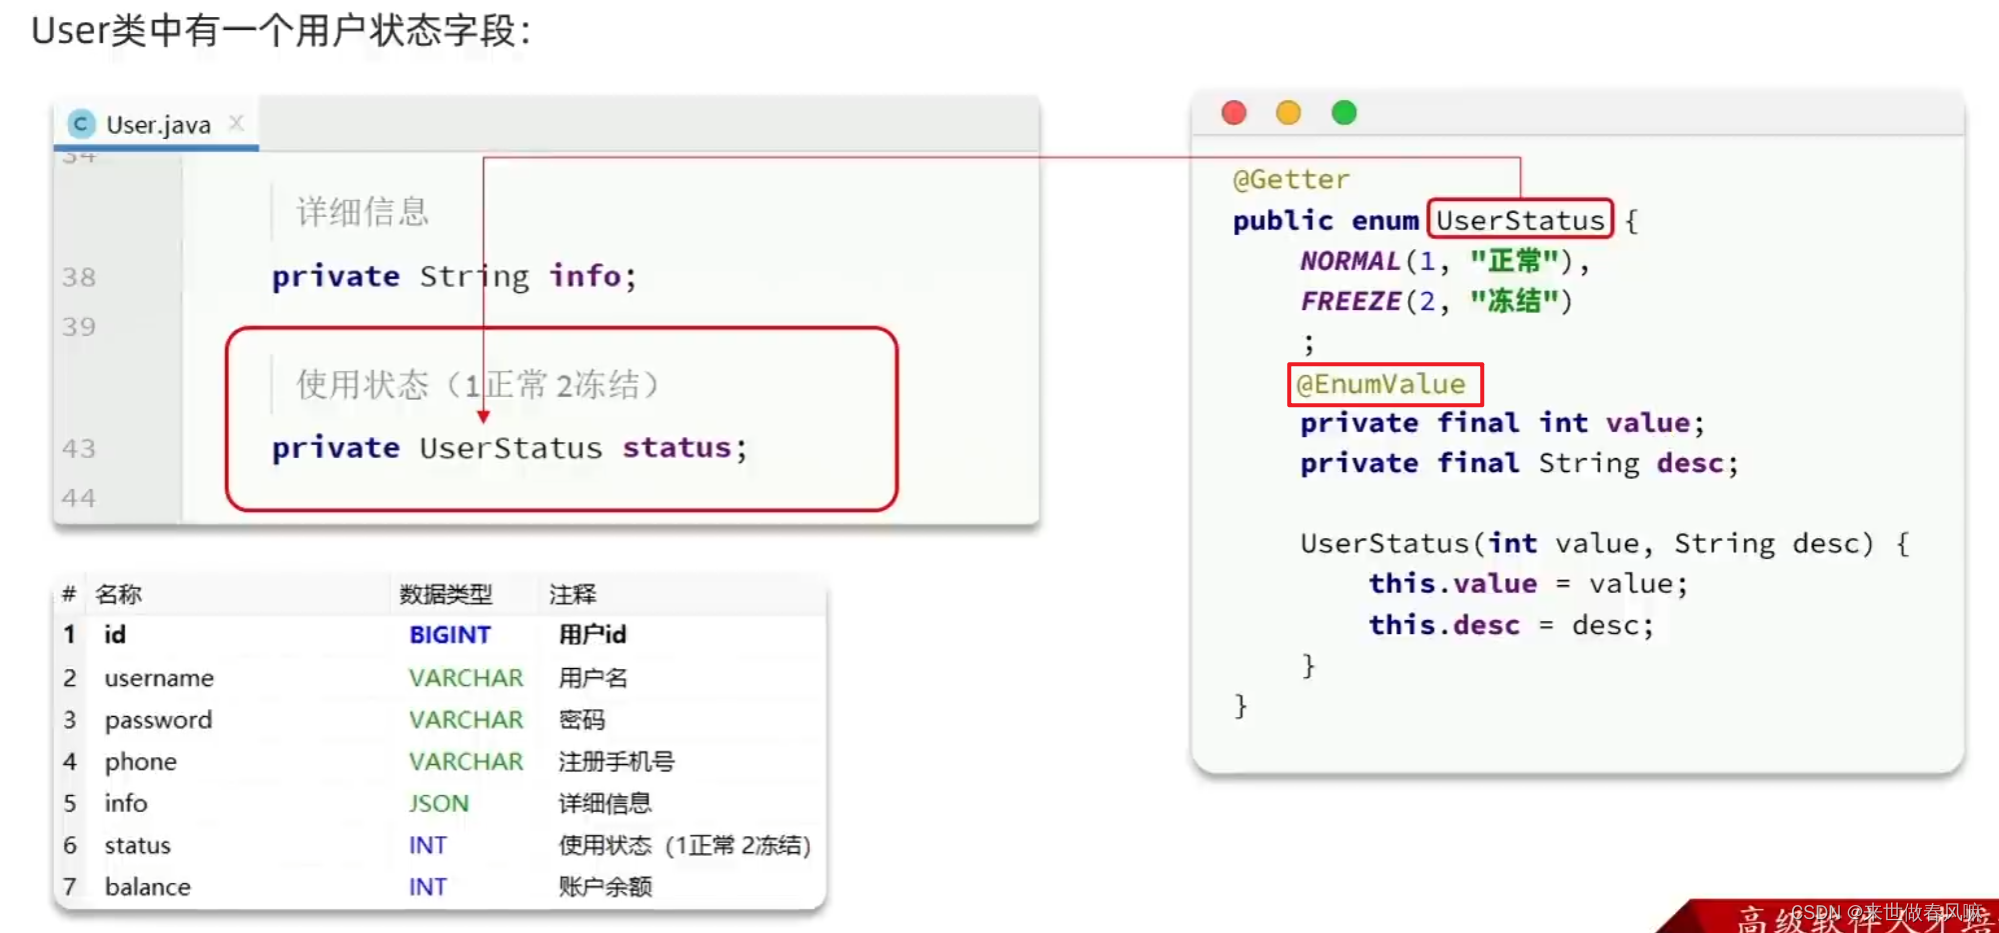Click the JSON data type cell
Viewport: 1999px width, 933px height.
438,803
